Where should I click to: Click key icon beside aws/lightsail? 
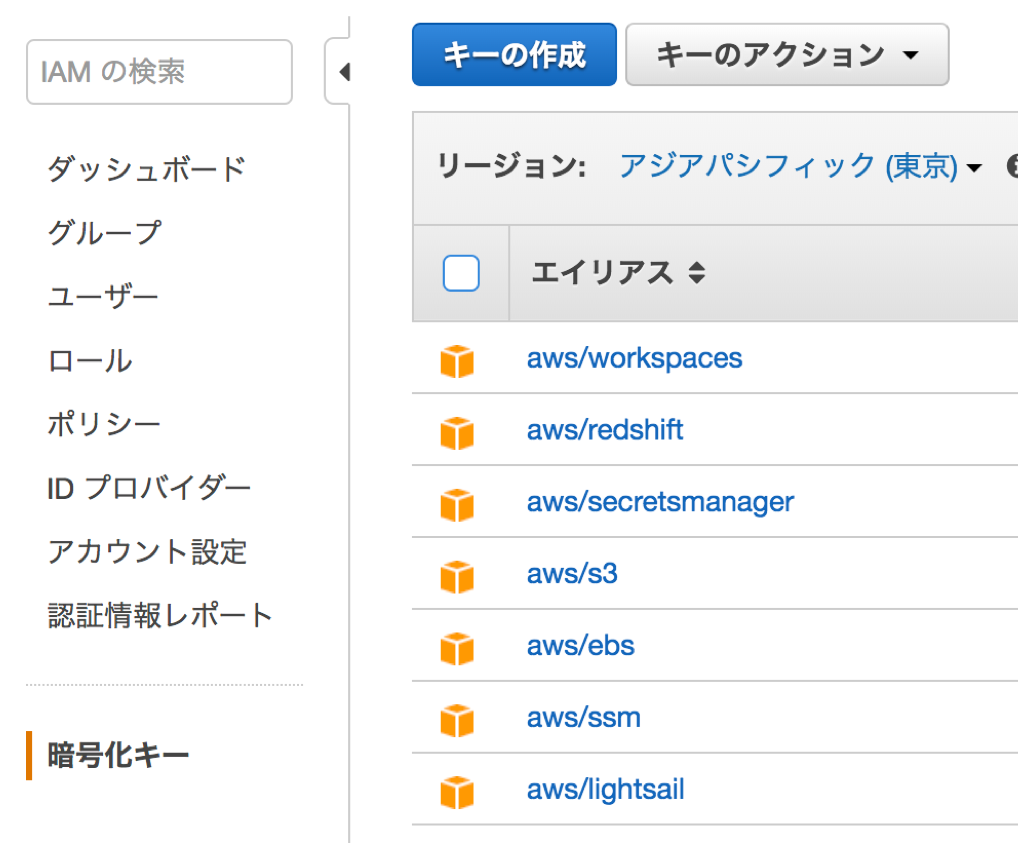point(457,793)
